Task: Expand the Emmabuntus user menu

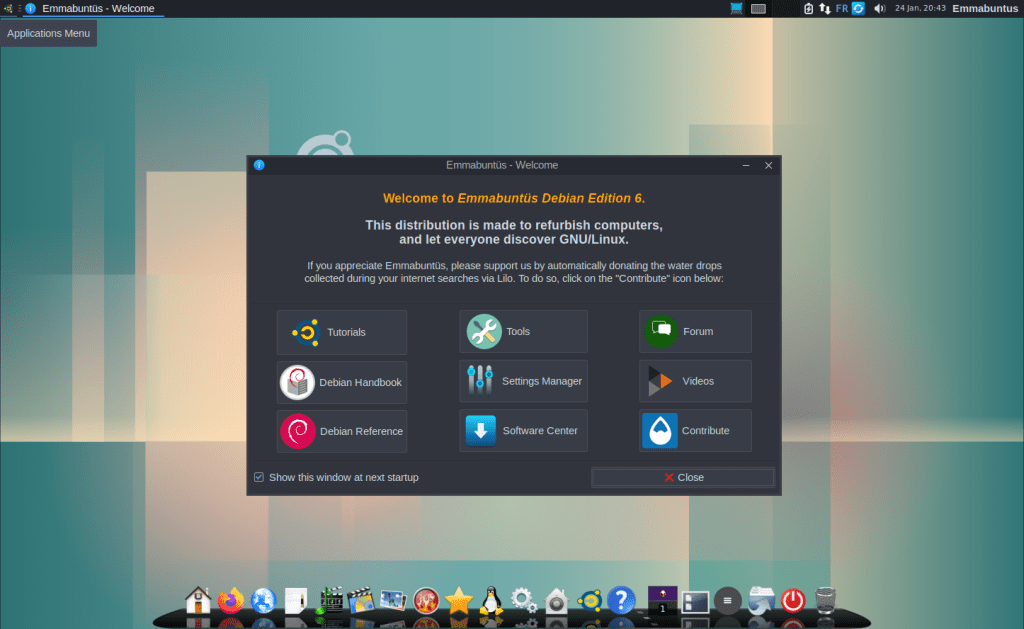Action: point(984,8)
